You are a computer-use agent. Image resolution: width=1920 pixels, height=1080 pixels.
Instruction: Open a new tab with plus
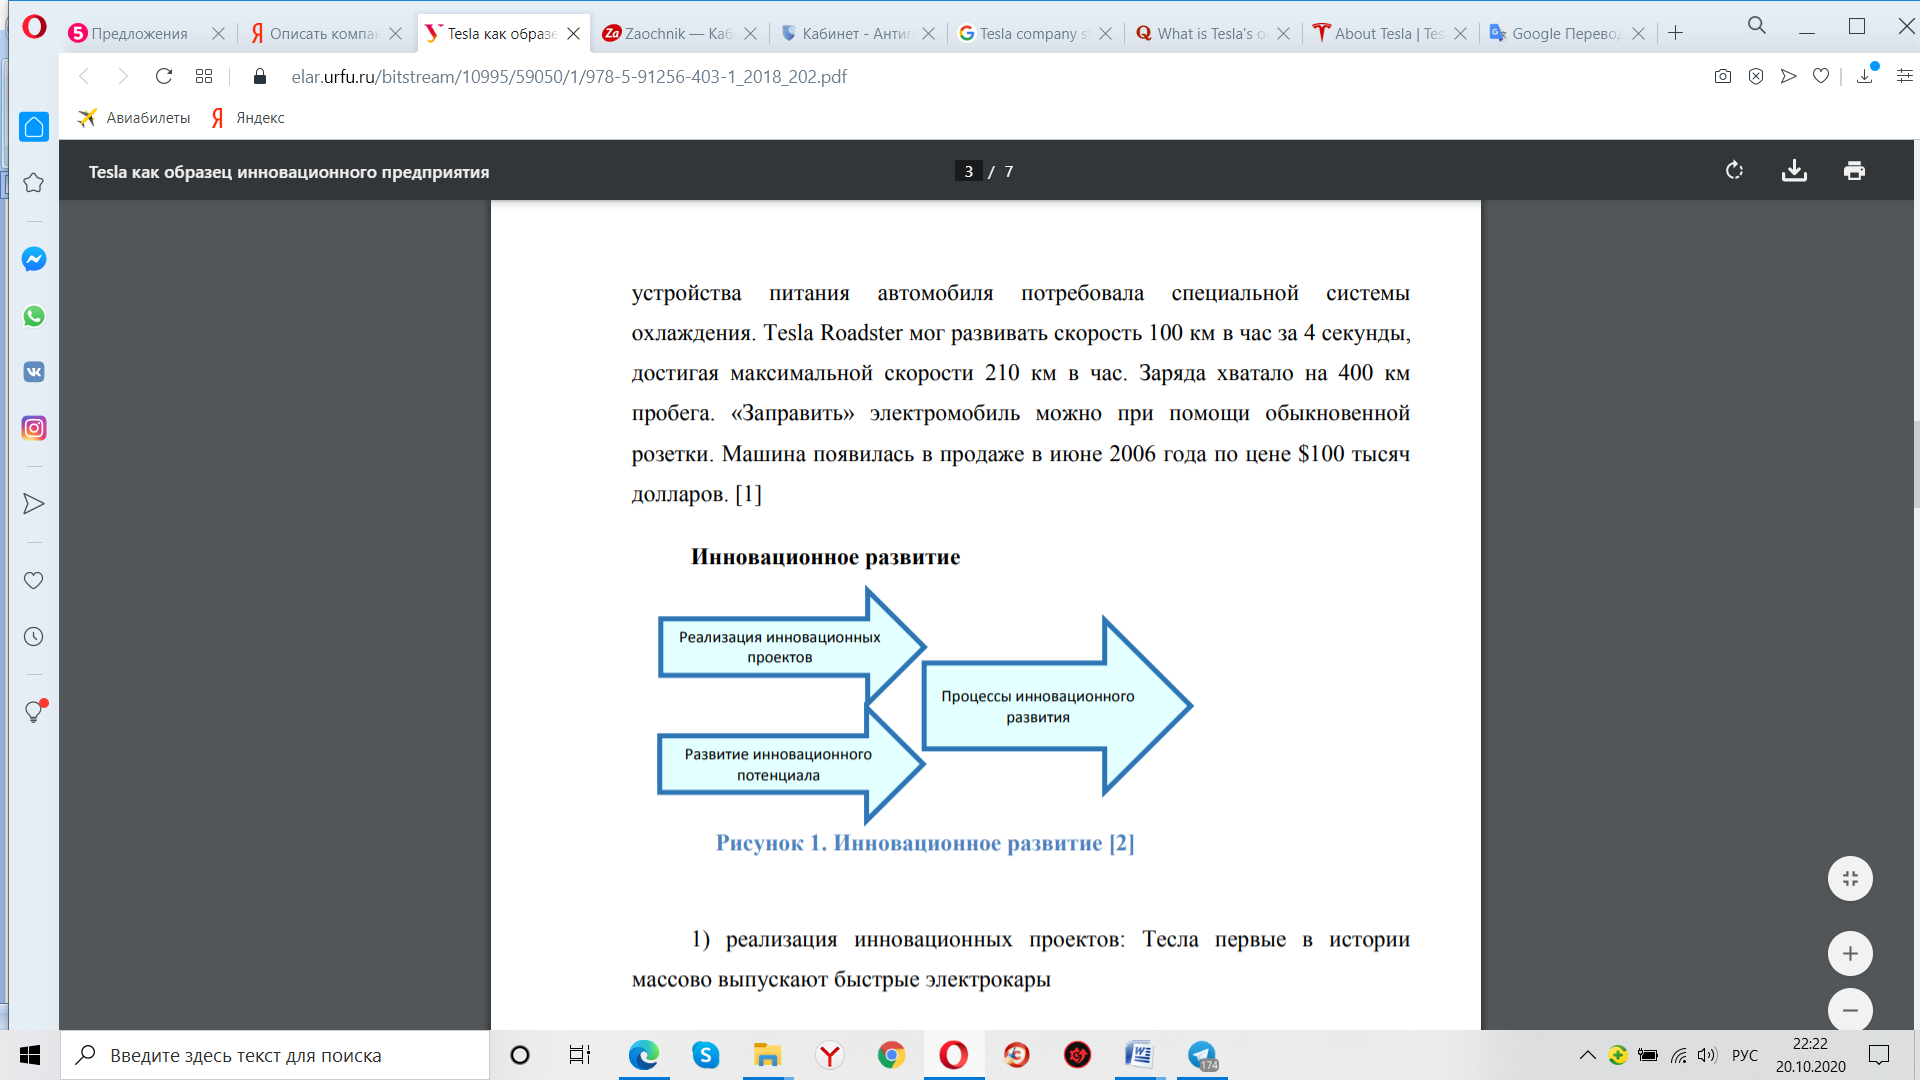[1676, 33]
